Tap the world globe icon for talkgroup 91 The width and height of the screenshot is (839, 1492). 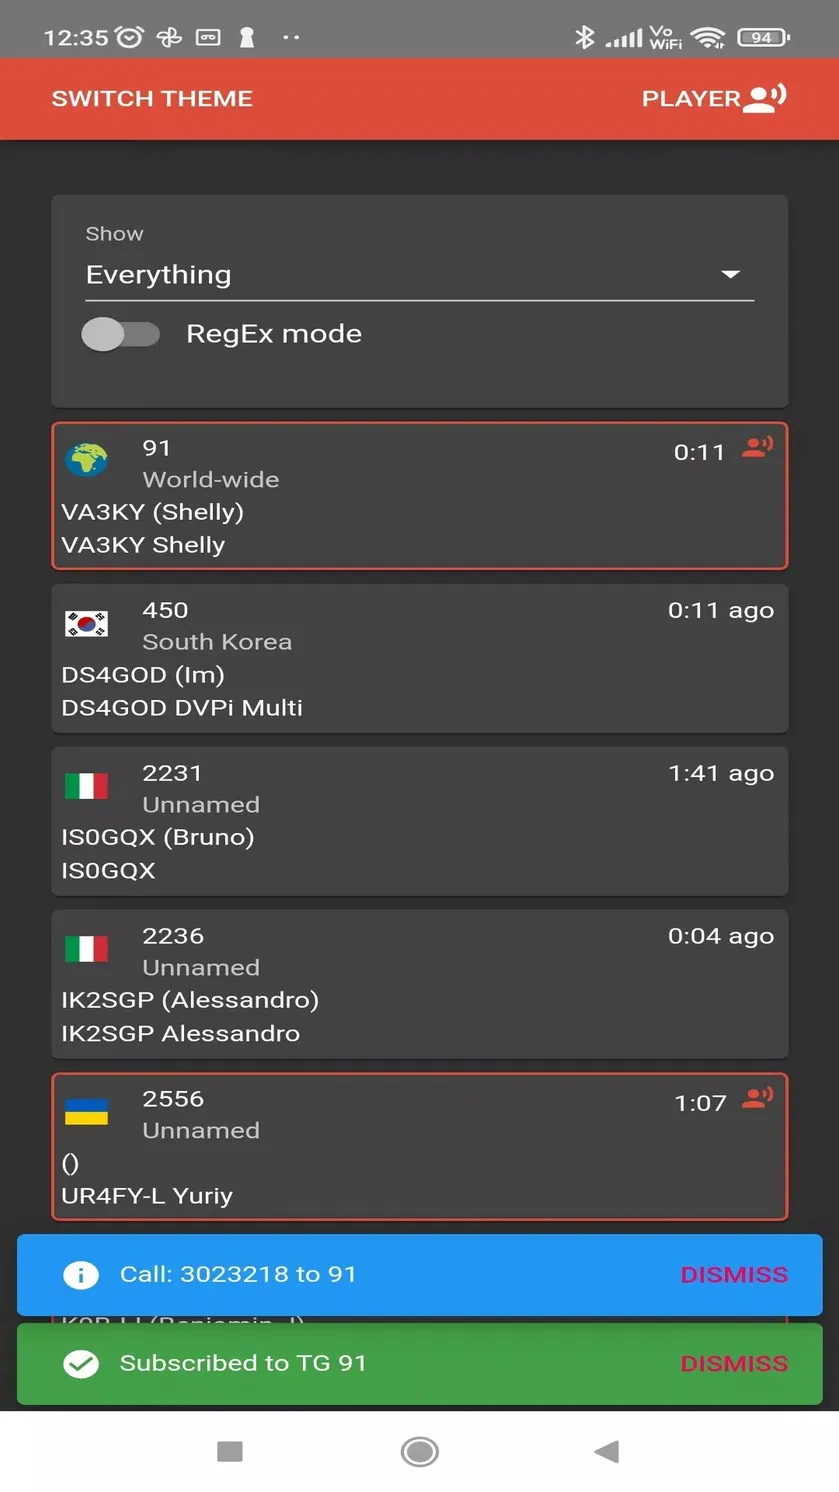[87, 459]
